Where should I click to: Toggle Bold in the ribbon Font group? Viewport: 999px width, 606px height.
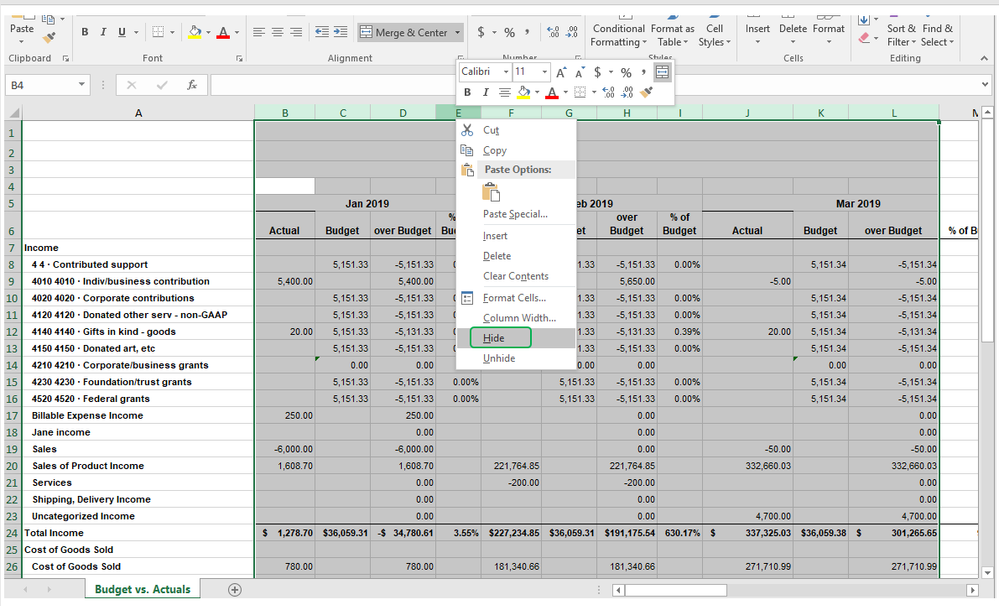click(85, 32)
